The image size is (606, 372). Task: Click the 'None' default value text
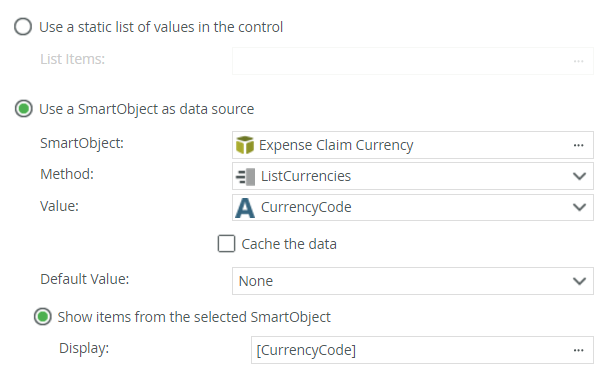pyautogui.click(x=256, y=281)
